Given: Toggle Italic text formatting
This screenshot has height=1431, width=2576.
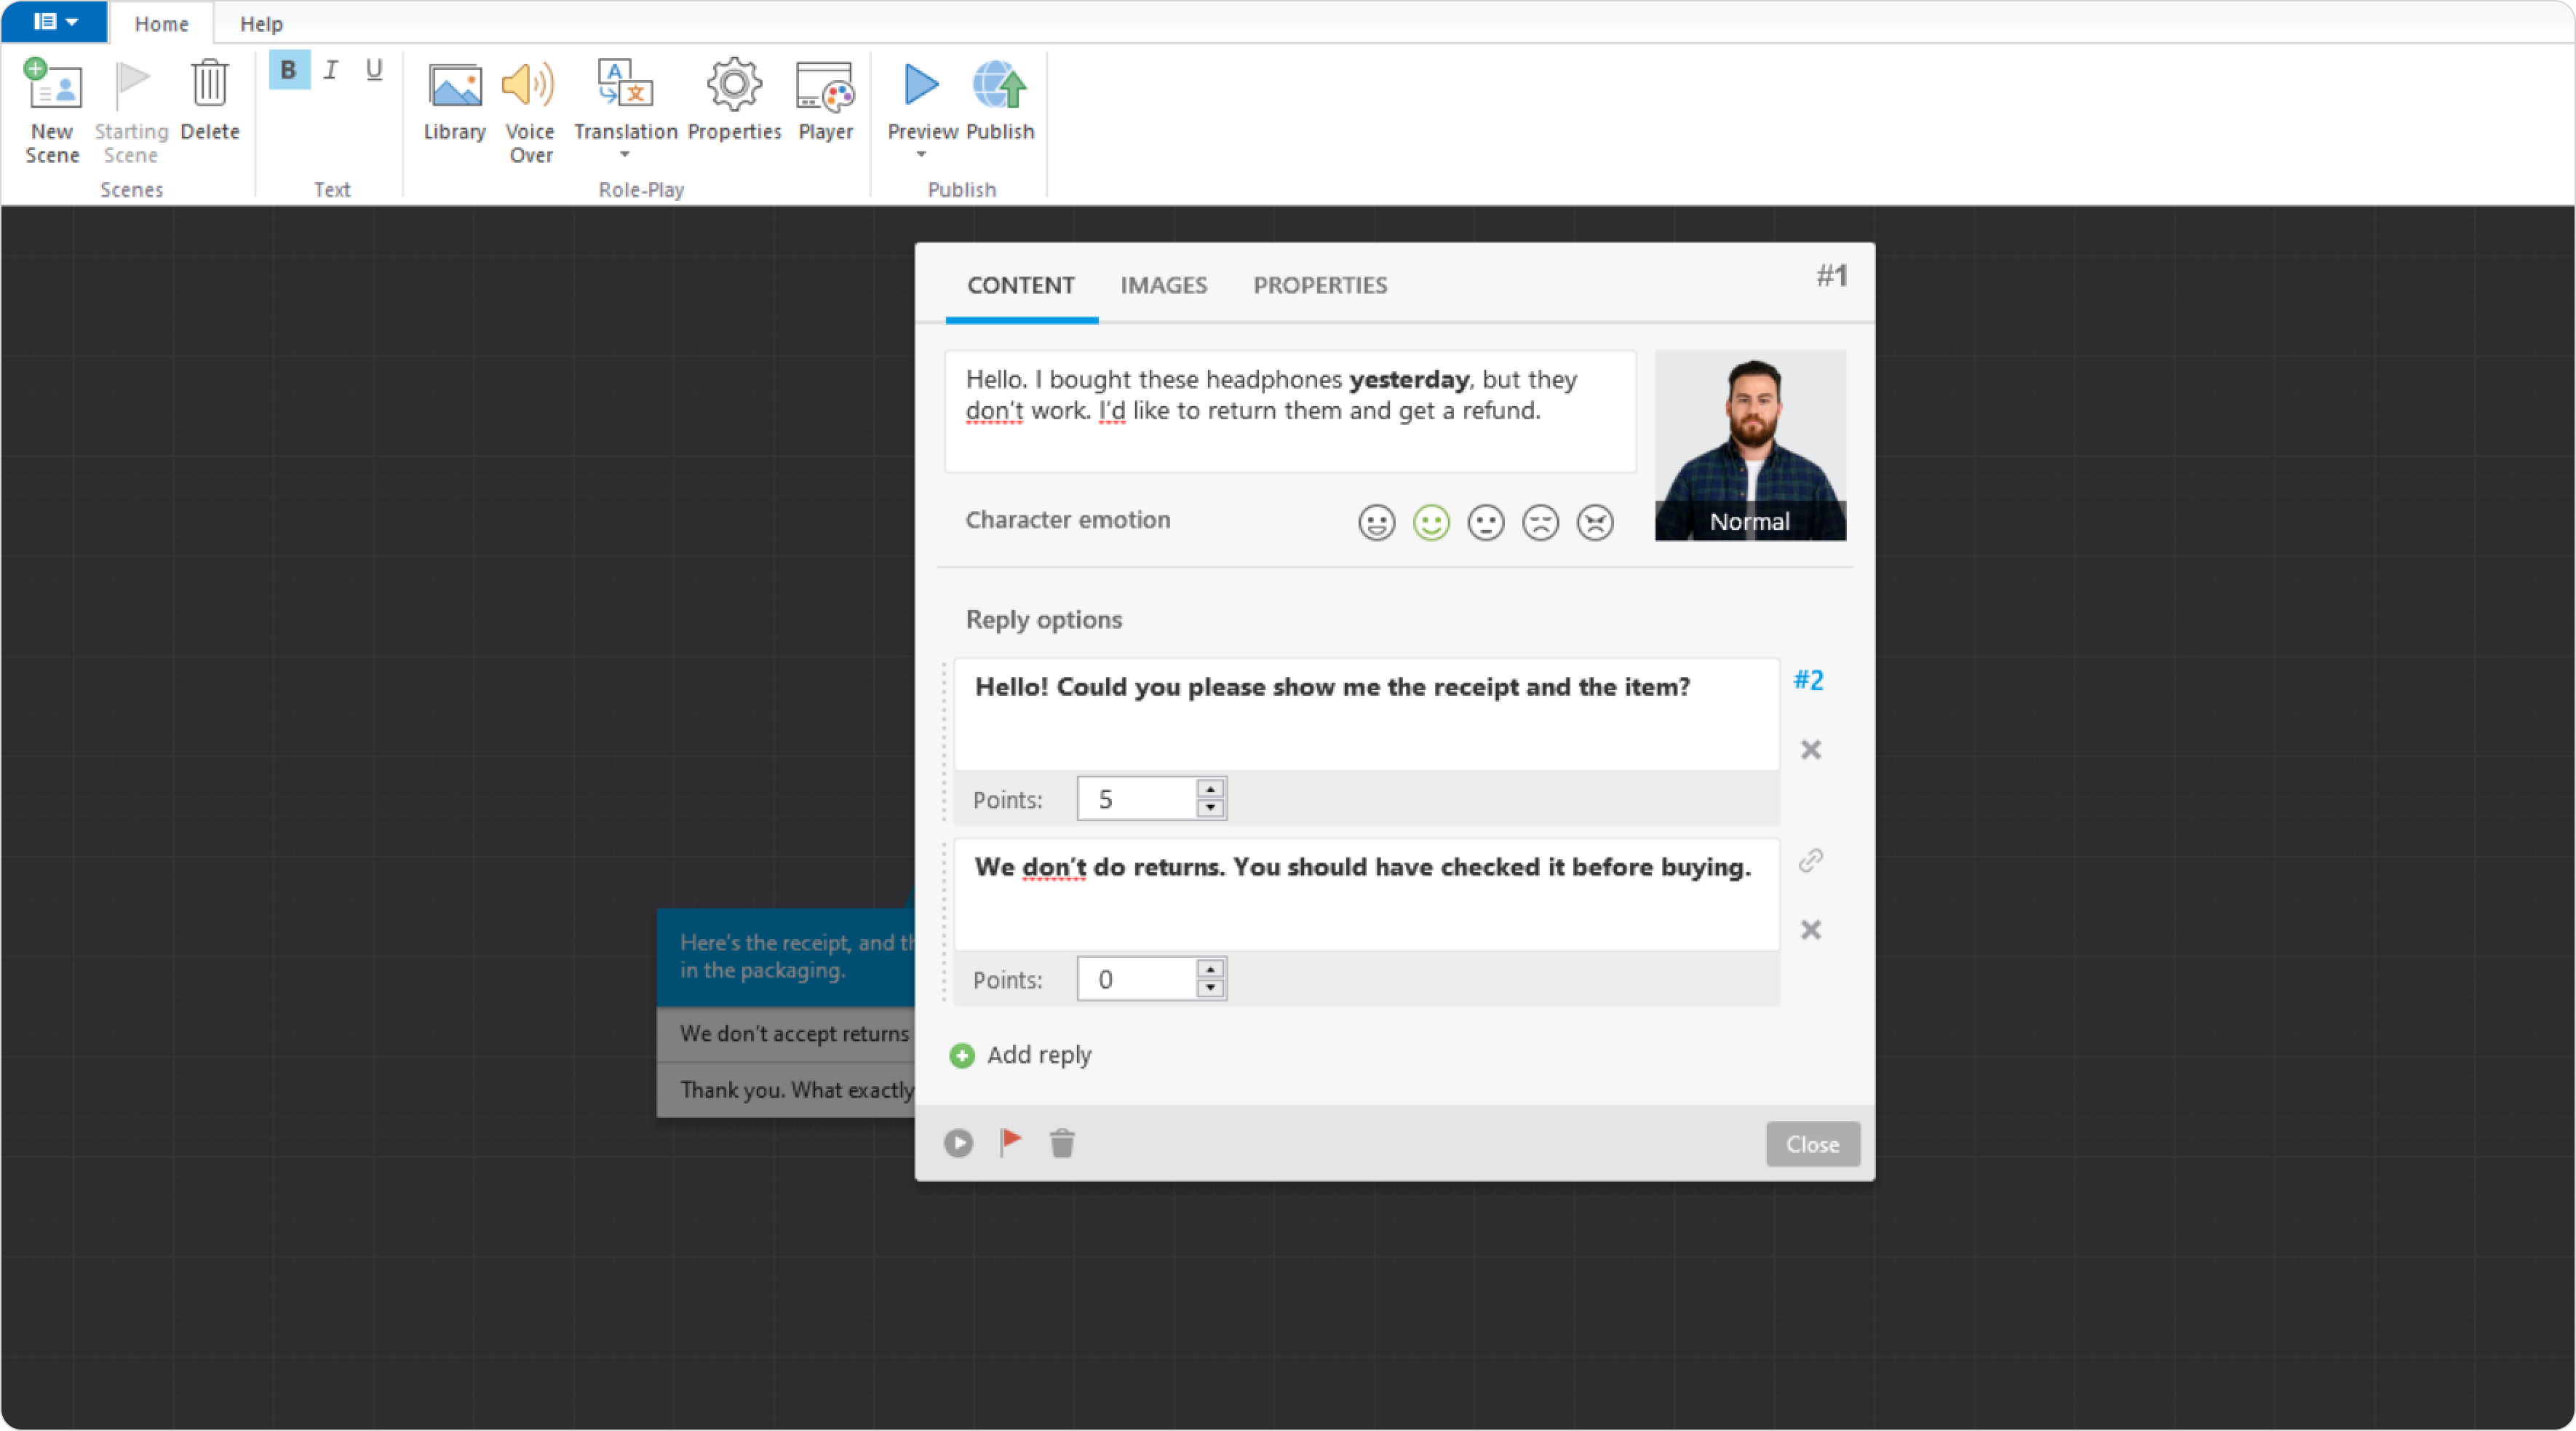Looking at the screenshot, I should point(331,70).
